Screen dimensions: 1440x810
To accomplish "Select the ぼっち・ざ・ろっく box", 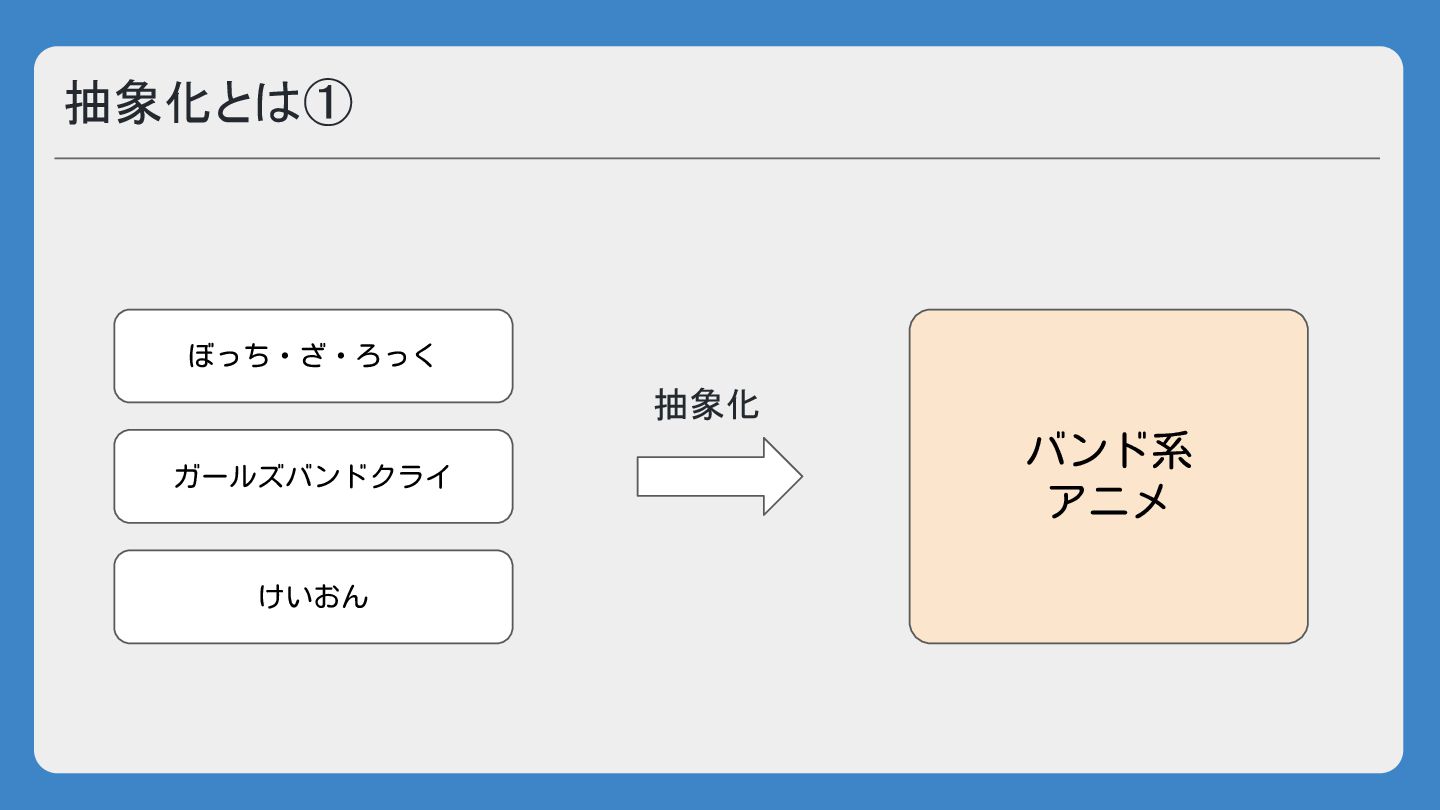I will click(313, 356).
